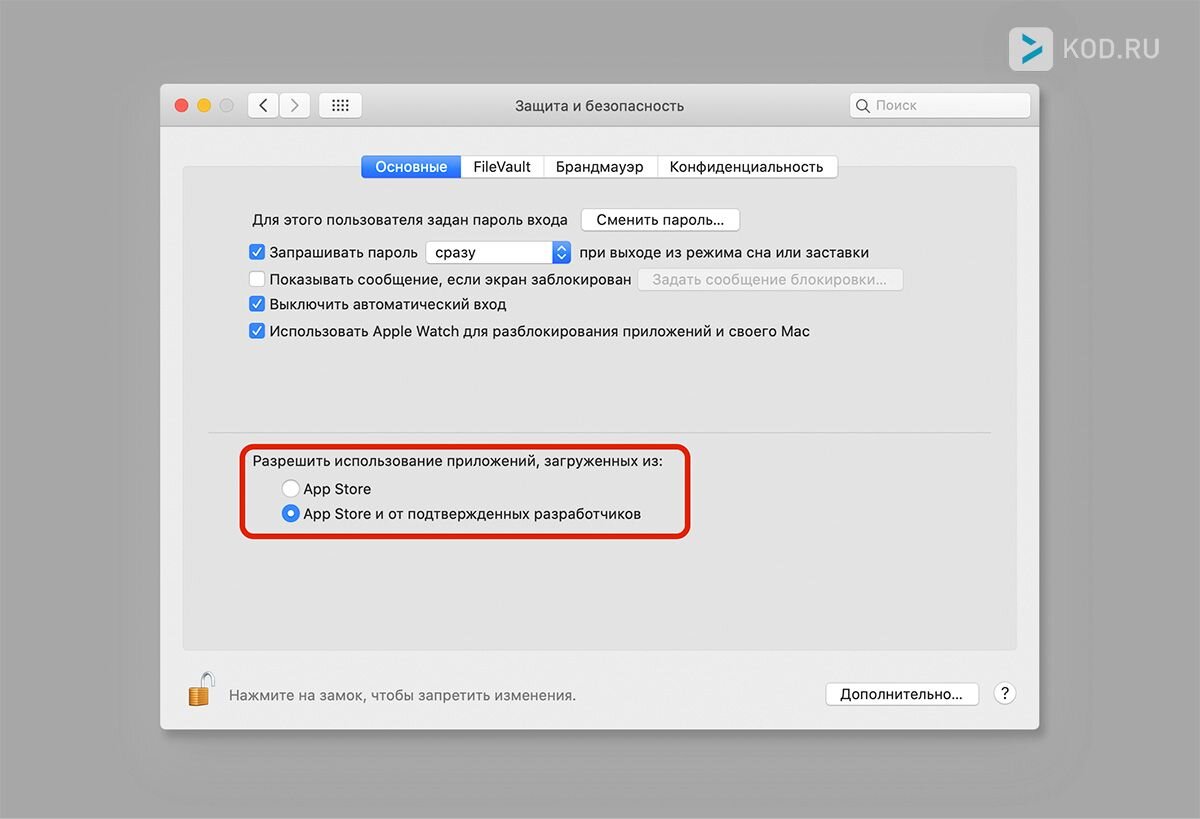Open the Брандмауэр tab
This screenshot has width=1200, height=819.
[600, 166]
